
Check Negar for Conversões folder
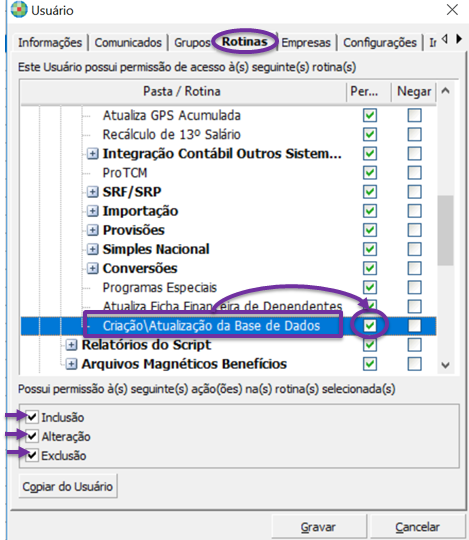tap(415, 268)
